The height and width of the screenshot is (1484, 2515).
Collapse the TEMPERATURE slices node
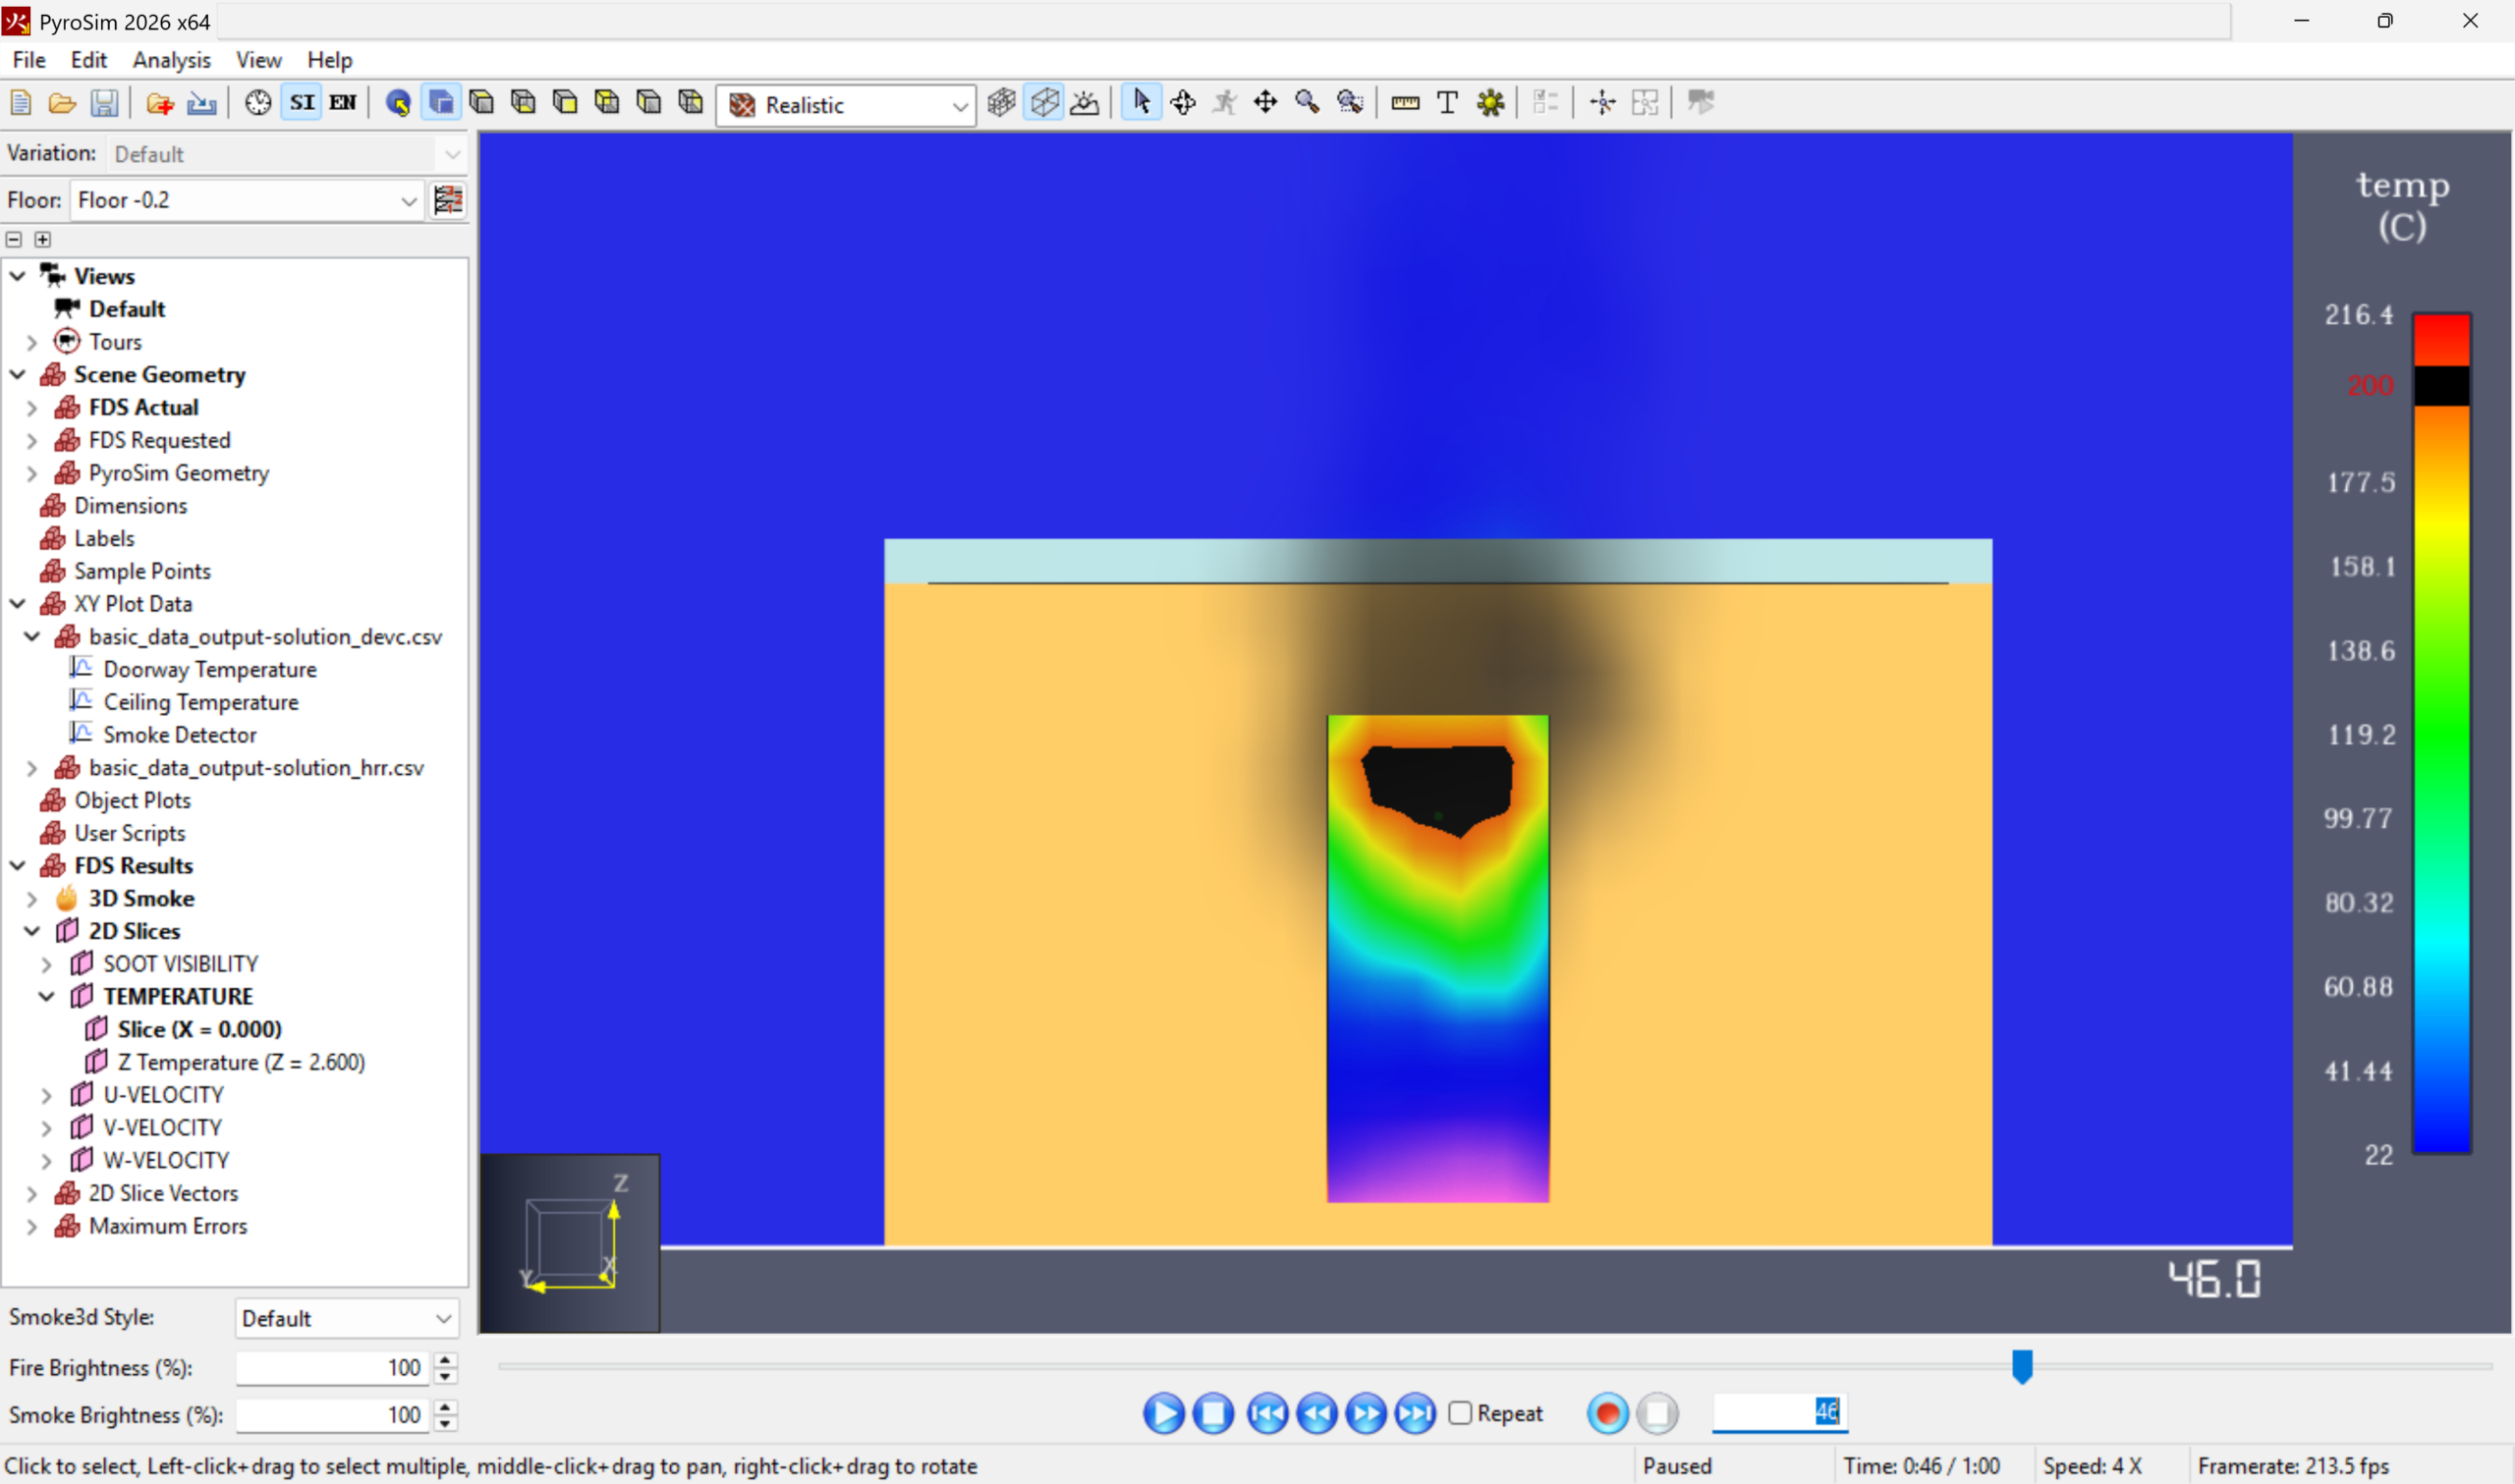(47, 997)
